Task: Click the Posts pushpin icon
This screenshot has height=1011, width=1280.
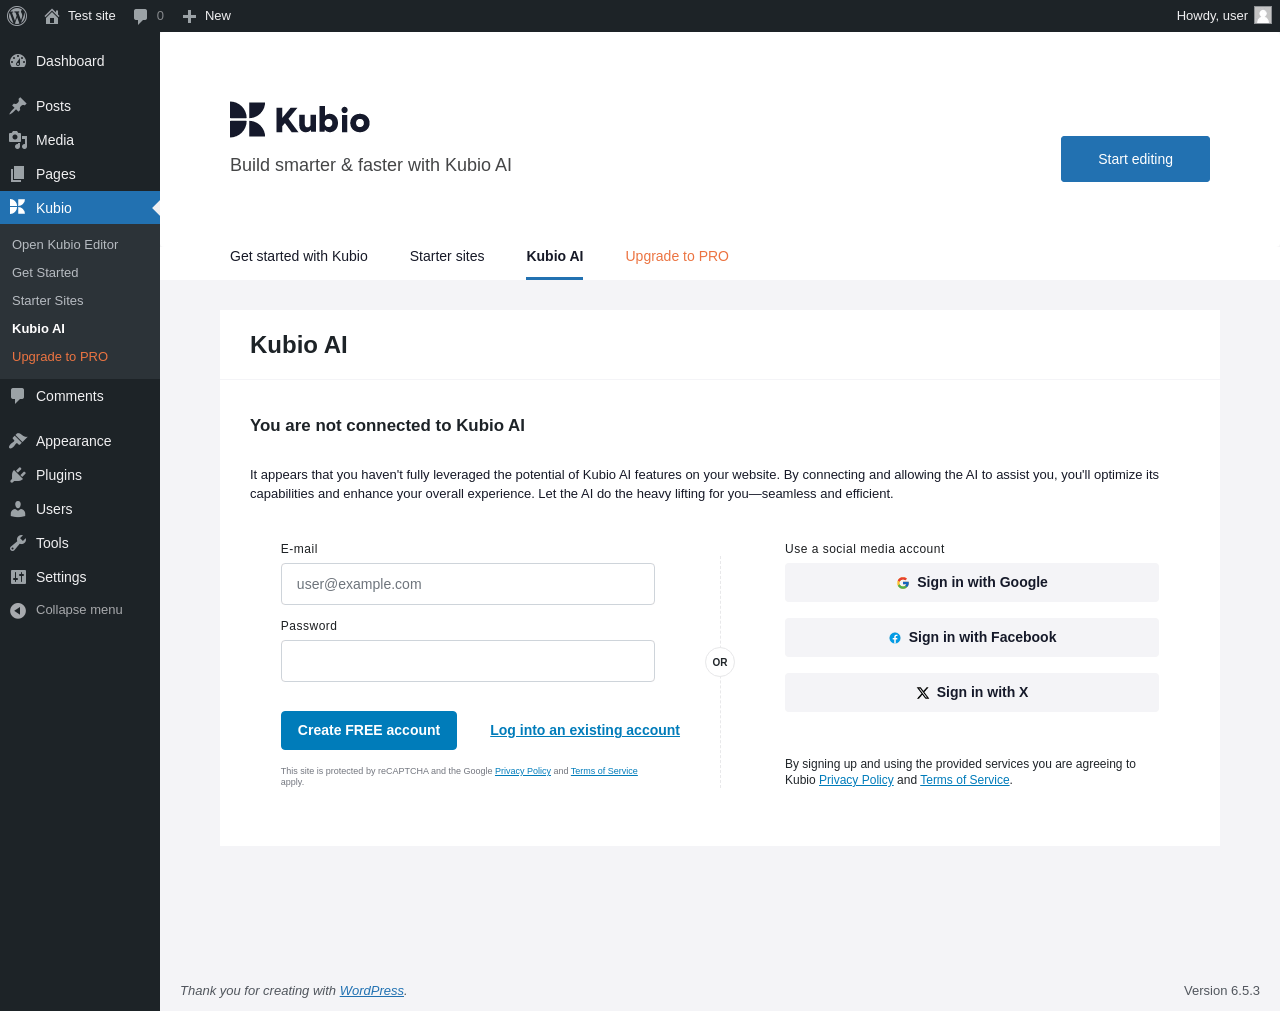Action: 18,106
